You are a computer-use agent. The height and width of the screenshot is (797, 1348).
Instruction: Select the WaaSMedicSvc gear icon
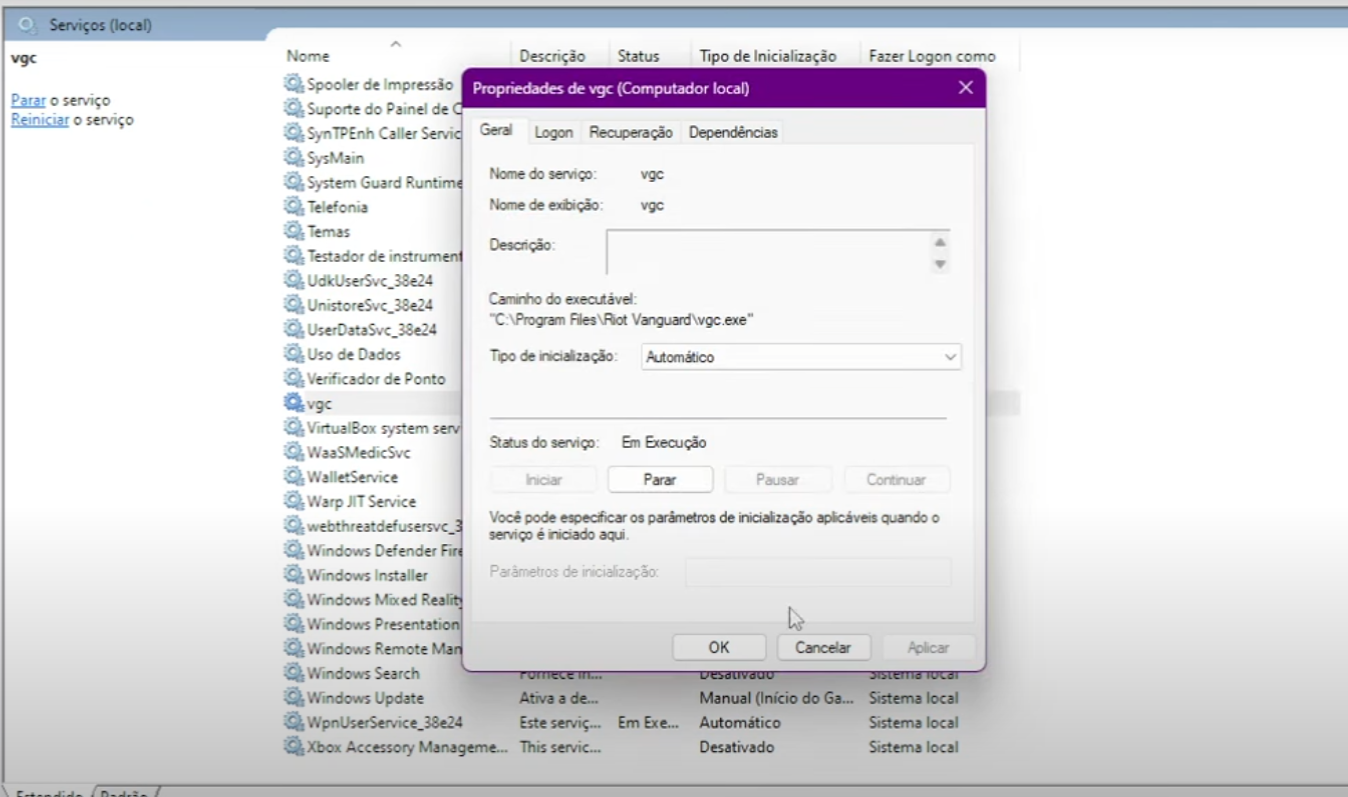pyautogui.click(x=294, y=452)
